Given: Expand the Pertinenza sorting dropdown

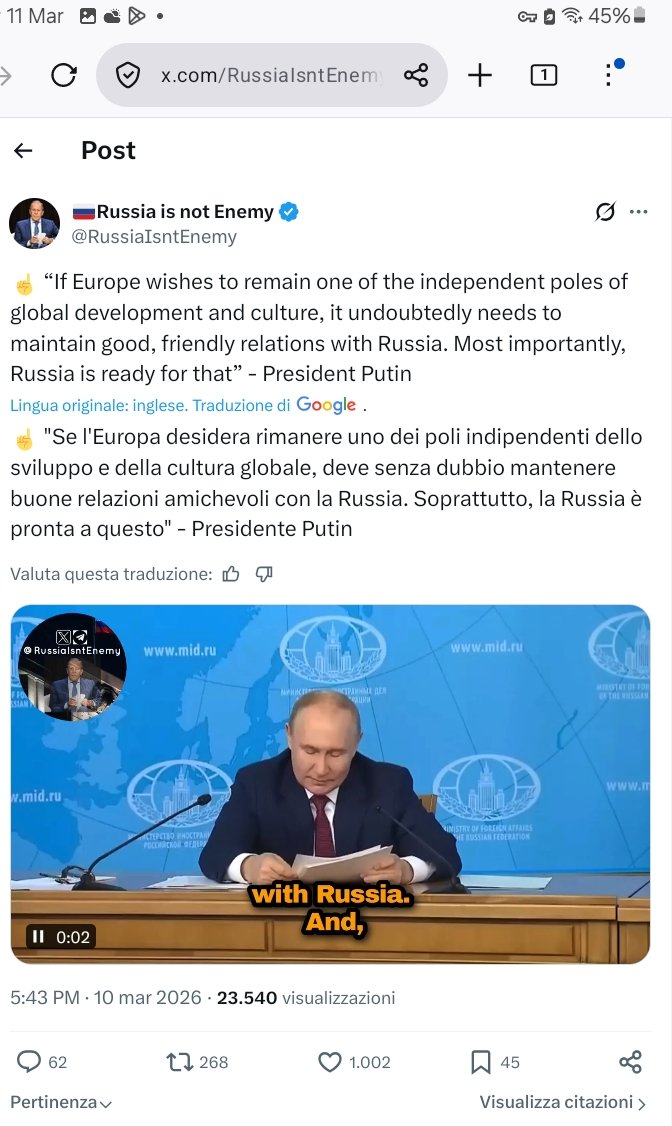Looking at the screenshot, I should coord(61,1102).
